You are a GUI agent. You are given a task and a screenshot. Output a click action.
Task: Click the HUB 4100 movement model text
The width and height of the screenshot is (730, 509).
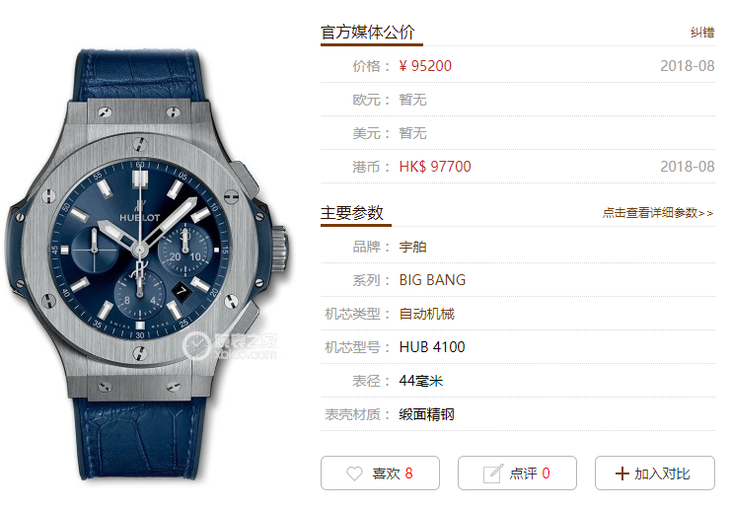click(432, 347)
